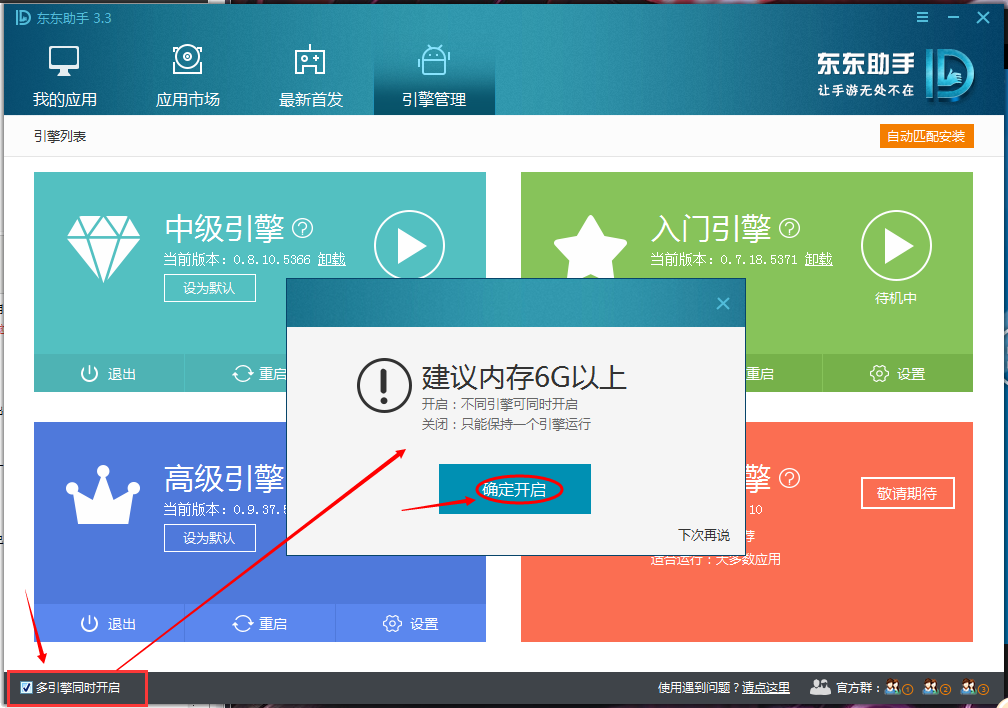This screenshot has height=708, width=1008.
Task: Start the 入门引擎 with its play button
Action: [895, 245]
